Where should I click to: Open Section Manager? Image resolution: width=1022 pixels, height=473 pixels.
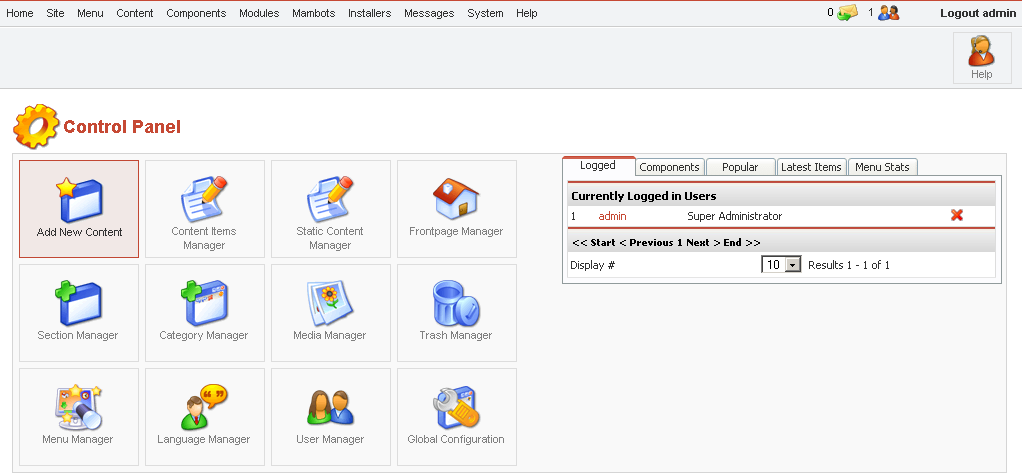coord(78,304)
